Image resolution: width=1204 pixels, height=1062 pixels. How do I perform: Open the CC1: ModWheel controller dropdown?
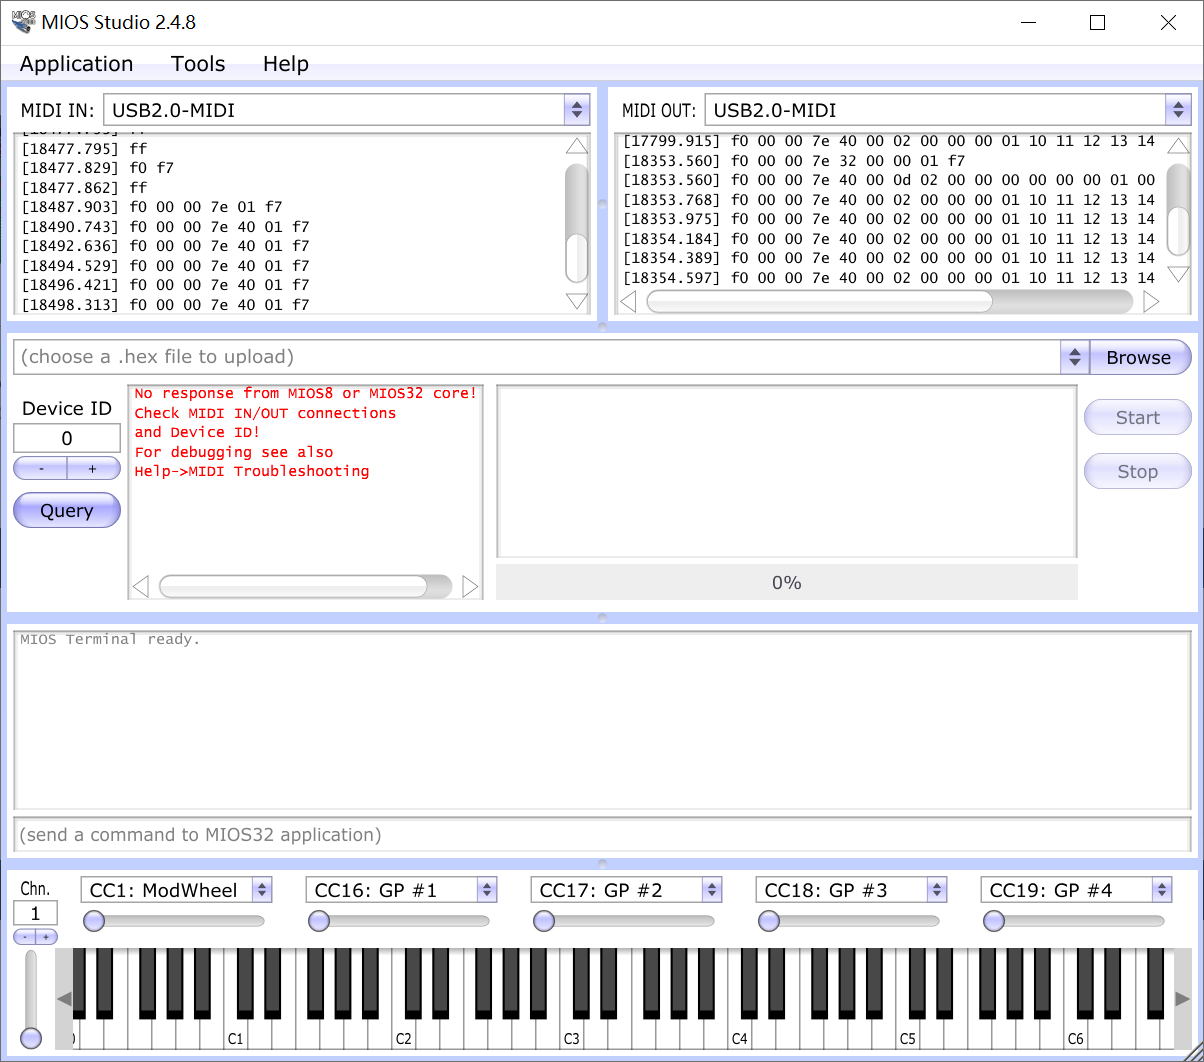tap(261, 890)
